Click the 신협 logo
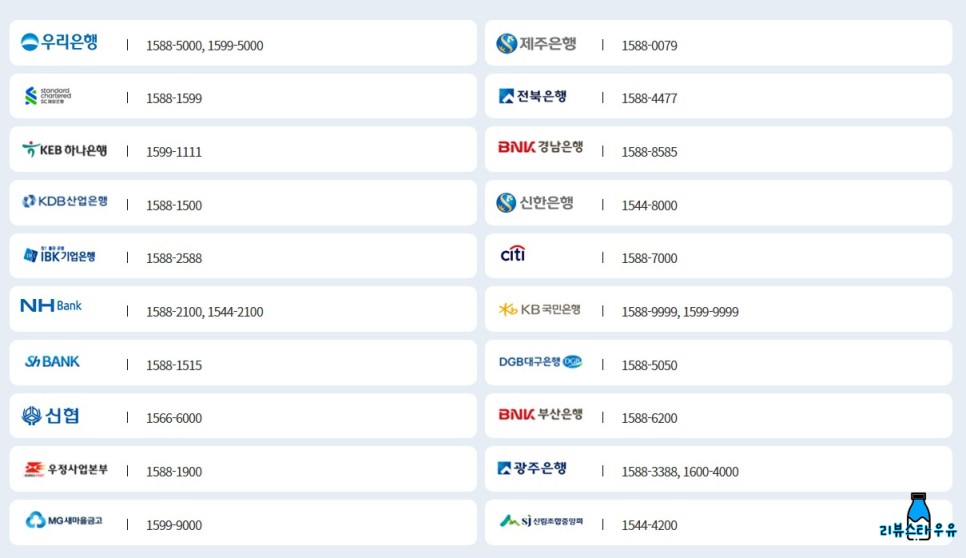Screen dimensions: 966x558 coord(51,416)
